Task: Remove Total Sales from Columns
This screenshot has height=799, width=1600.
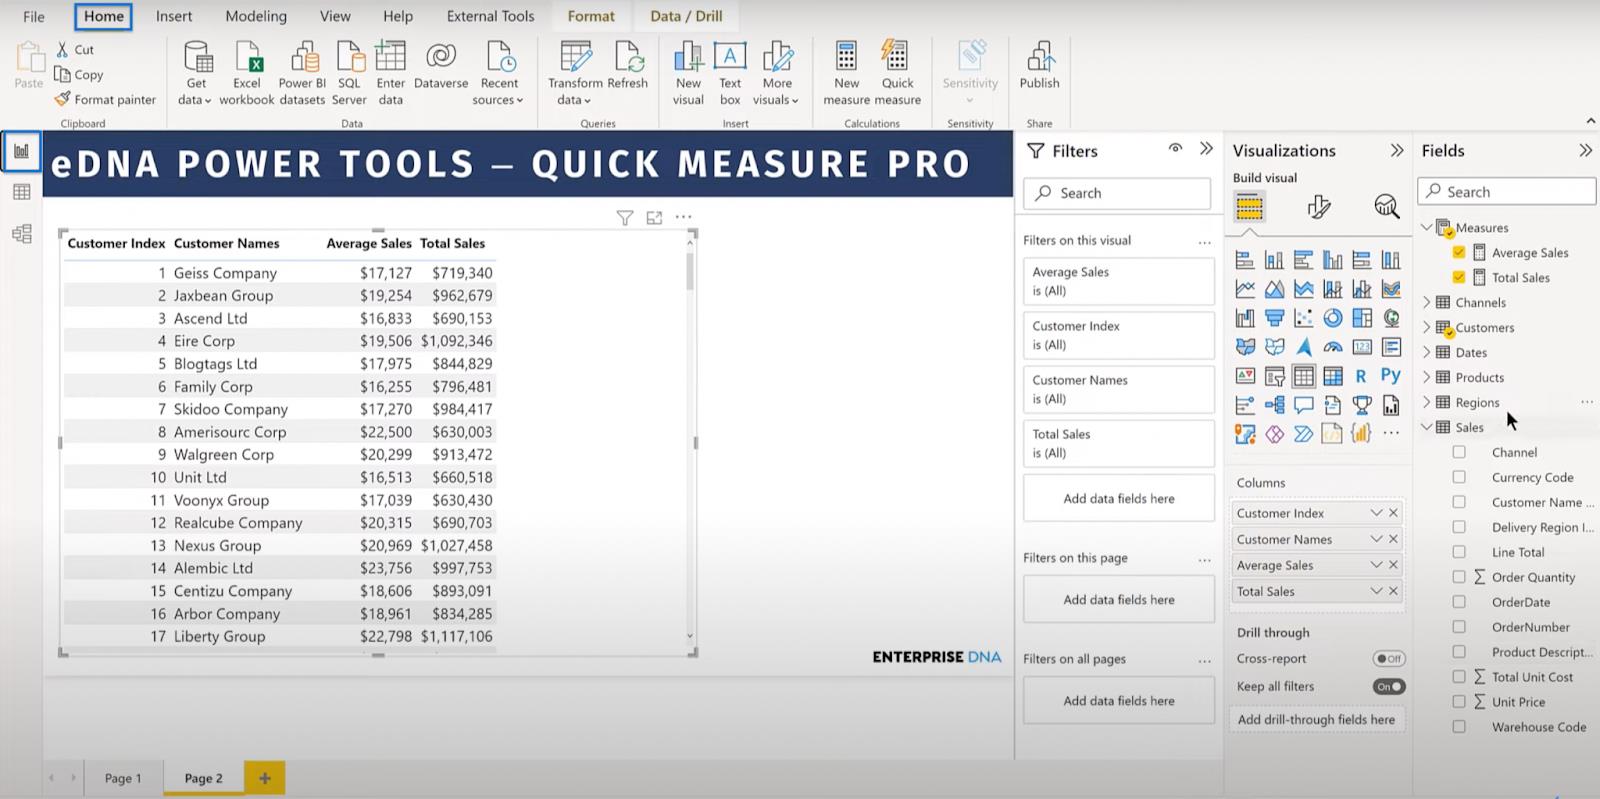Action: click(1393, 591)
